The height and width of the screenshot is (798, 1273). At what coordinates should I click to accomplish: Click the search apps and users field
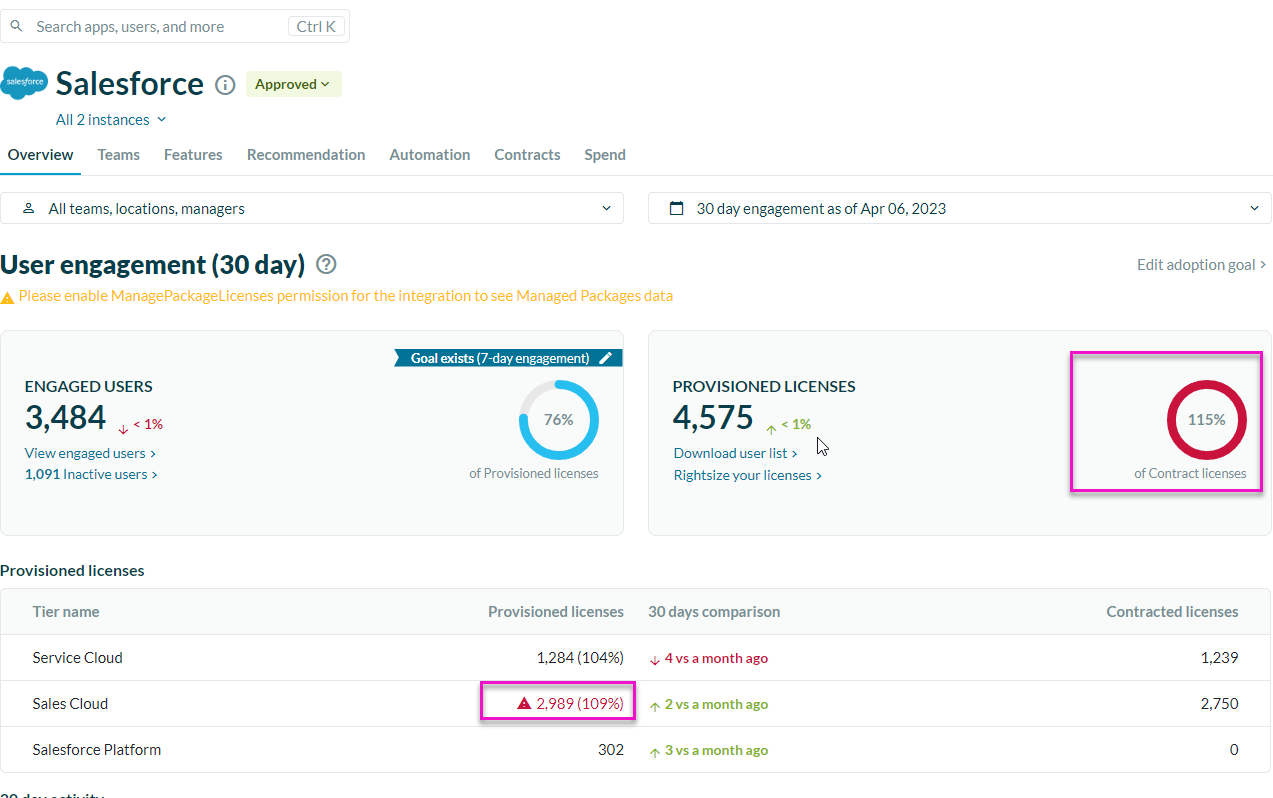tap(160, 27)
